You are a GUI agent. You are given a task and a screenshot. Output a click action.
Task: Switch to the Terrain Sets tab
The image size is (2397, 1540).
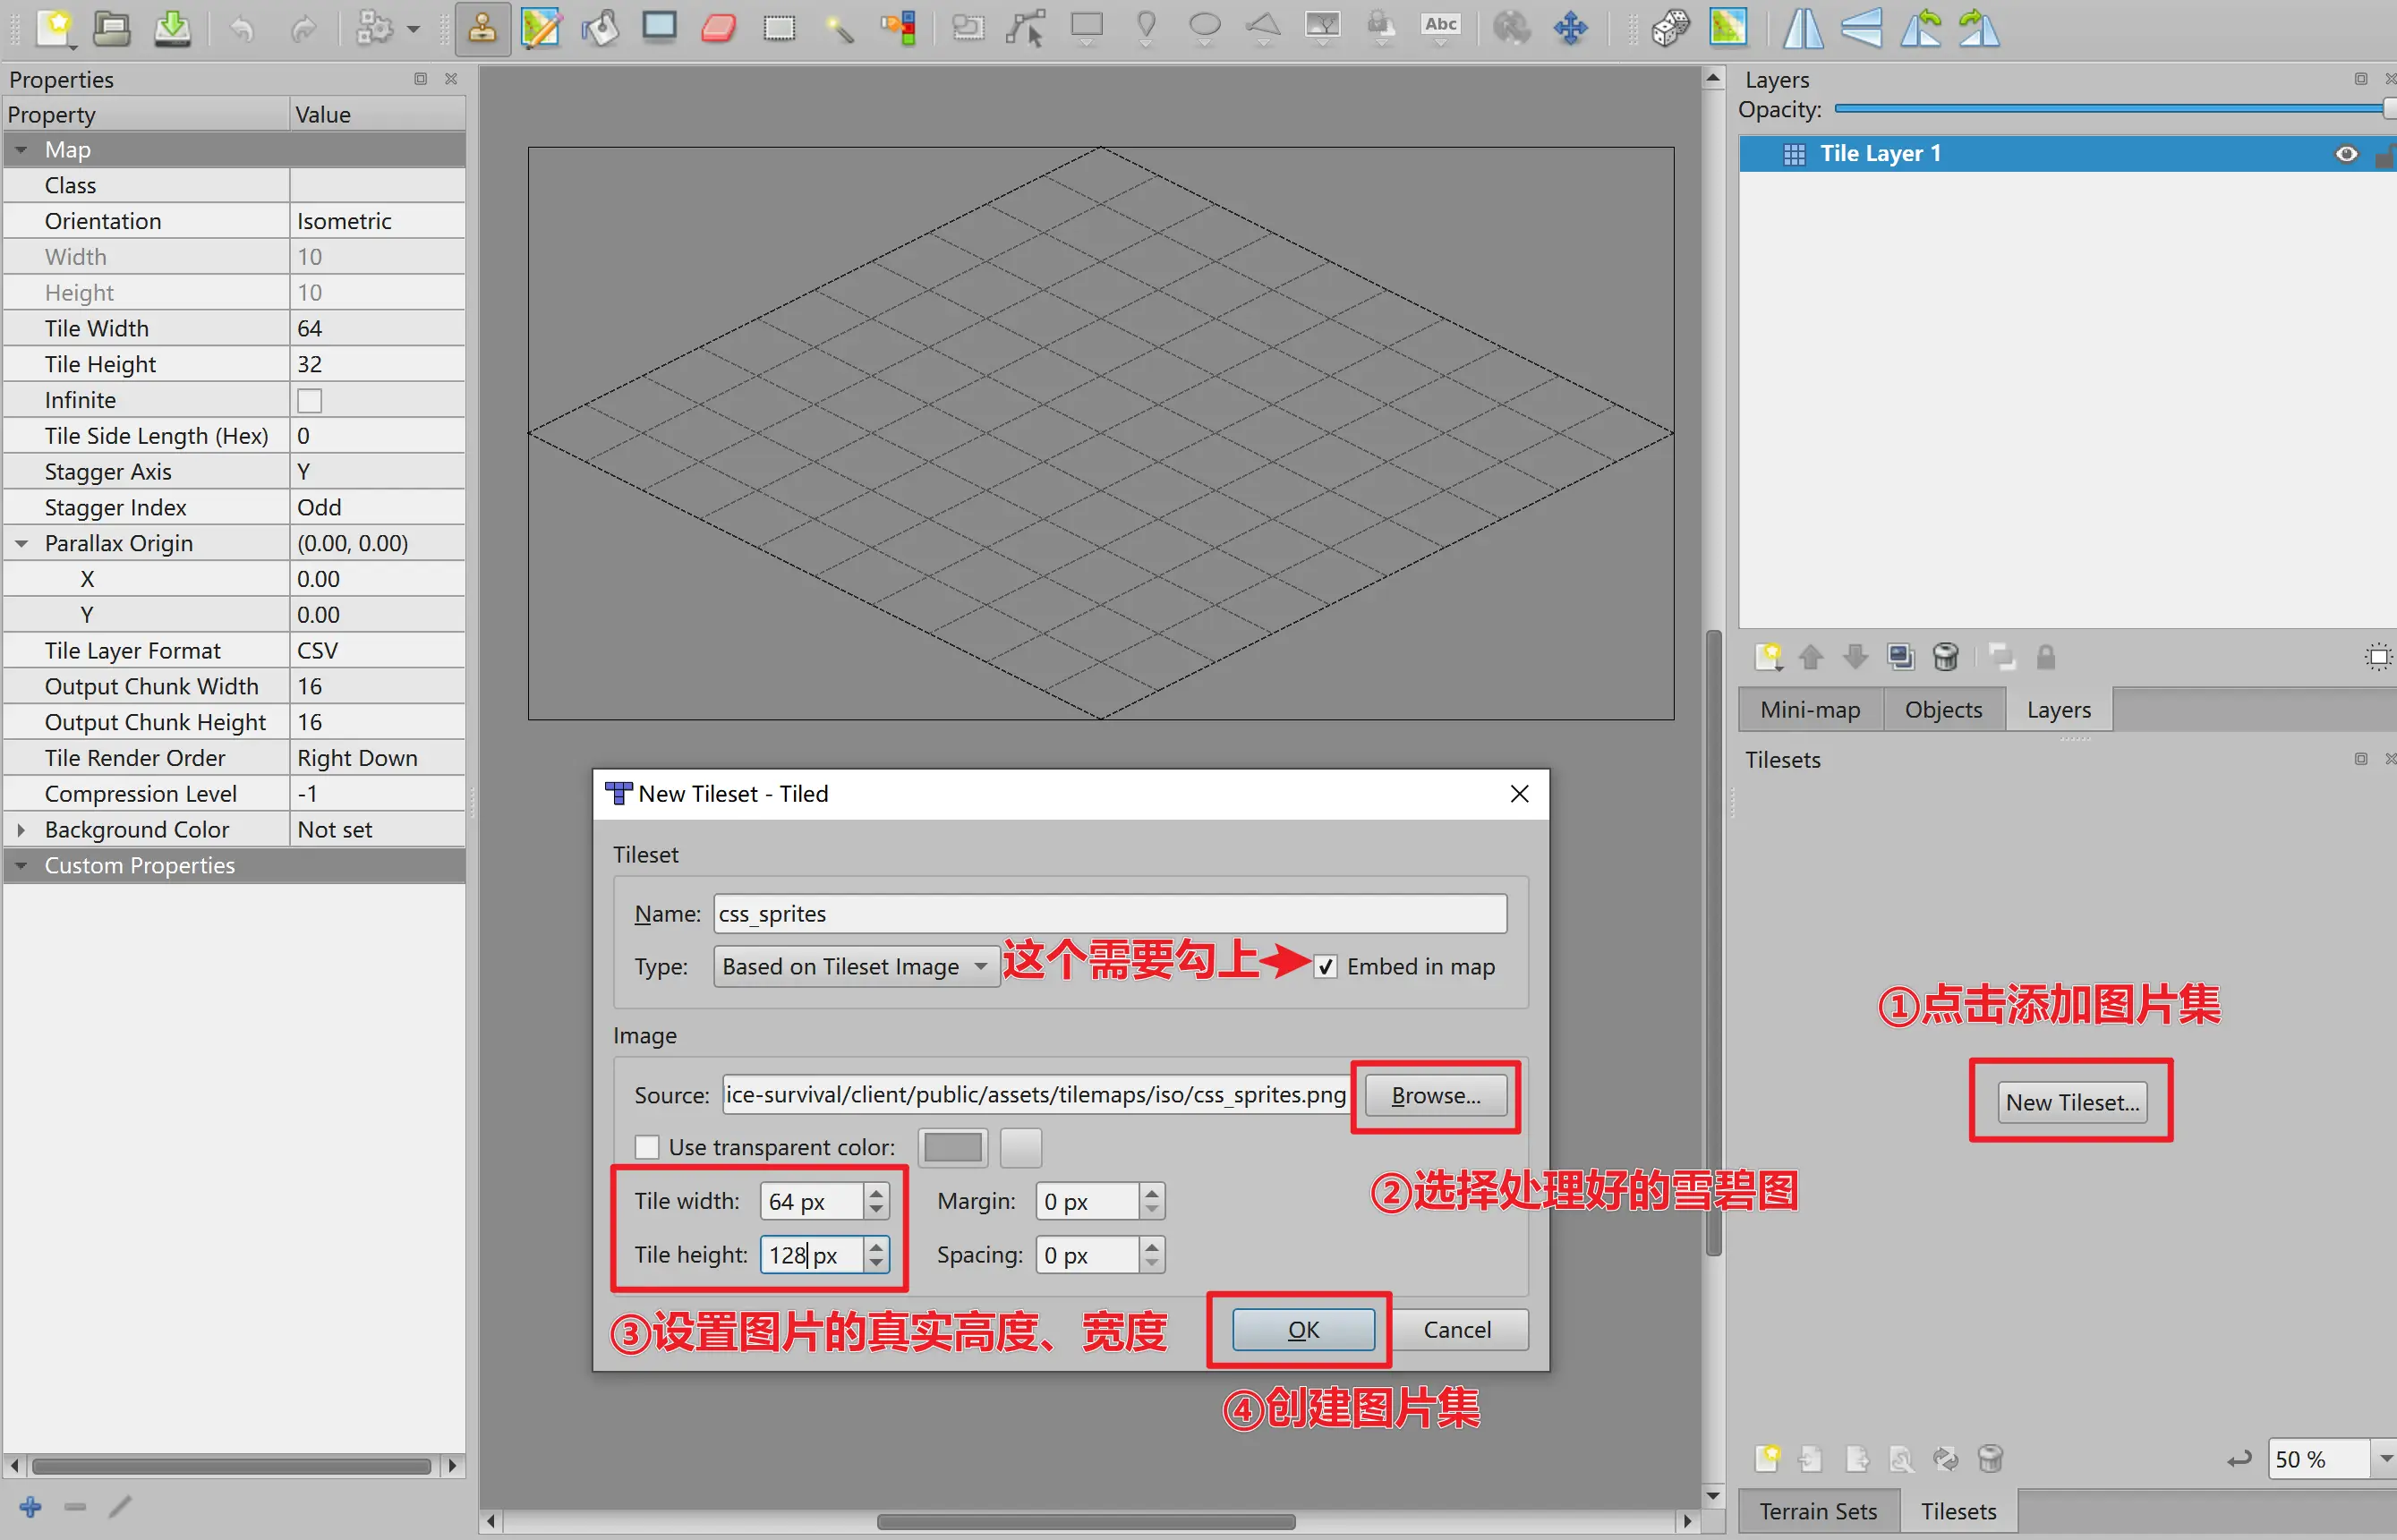pos(1817,1511)
